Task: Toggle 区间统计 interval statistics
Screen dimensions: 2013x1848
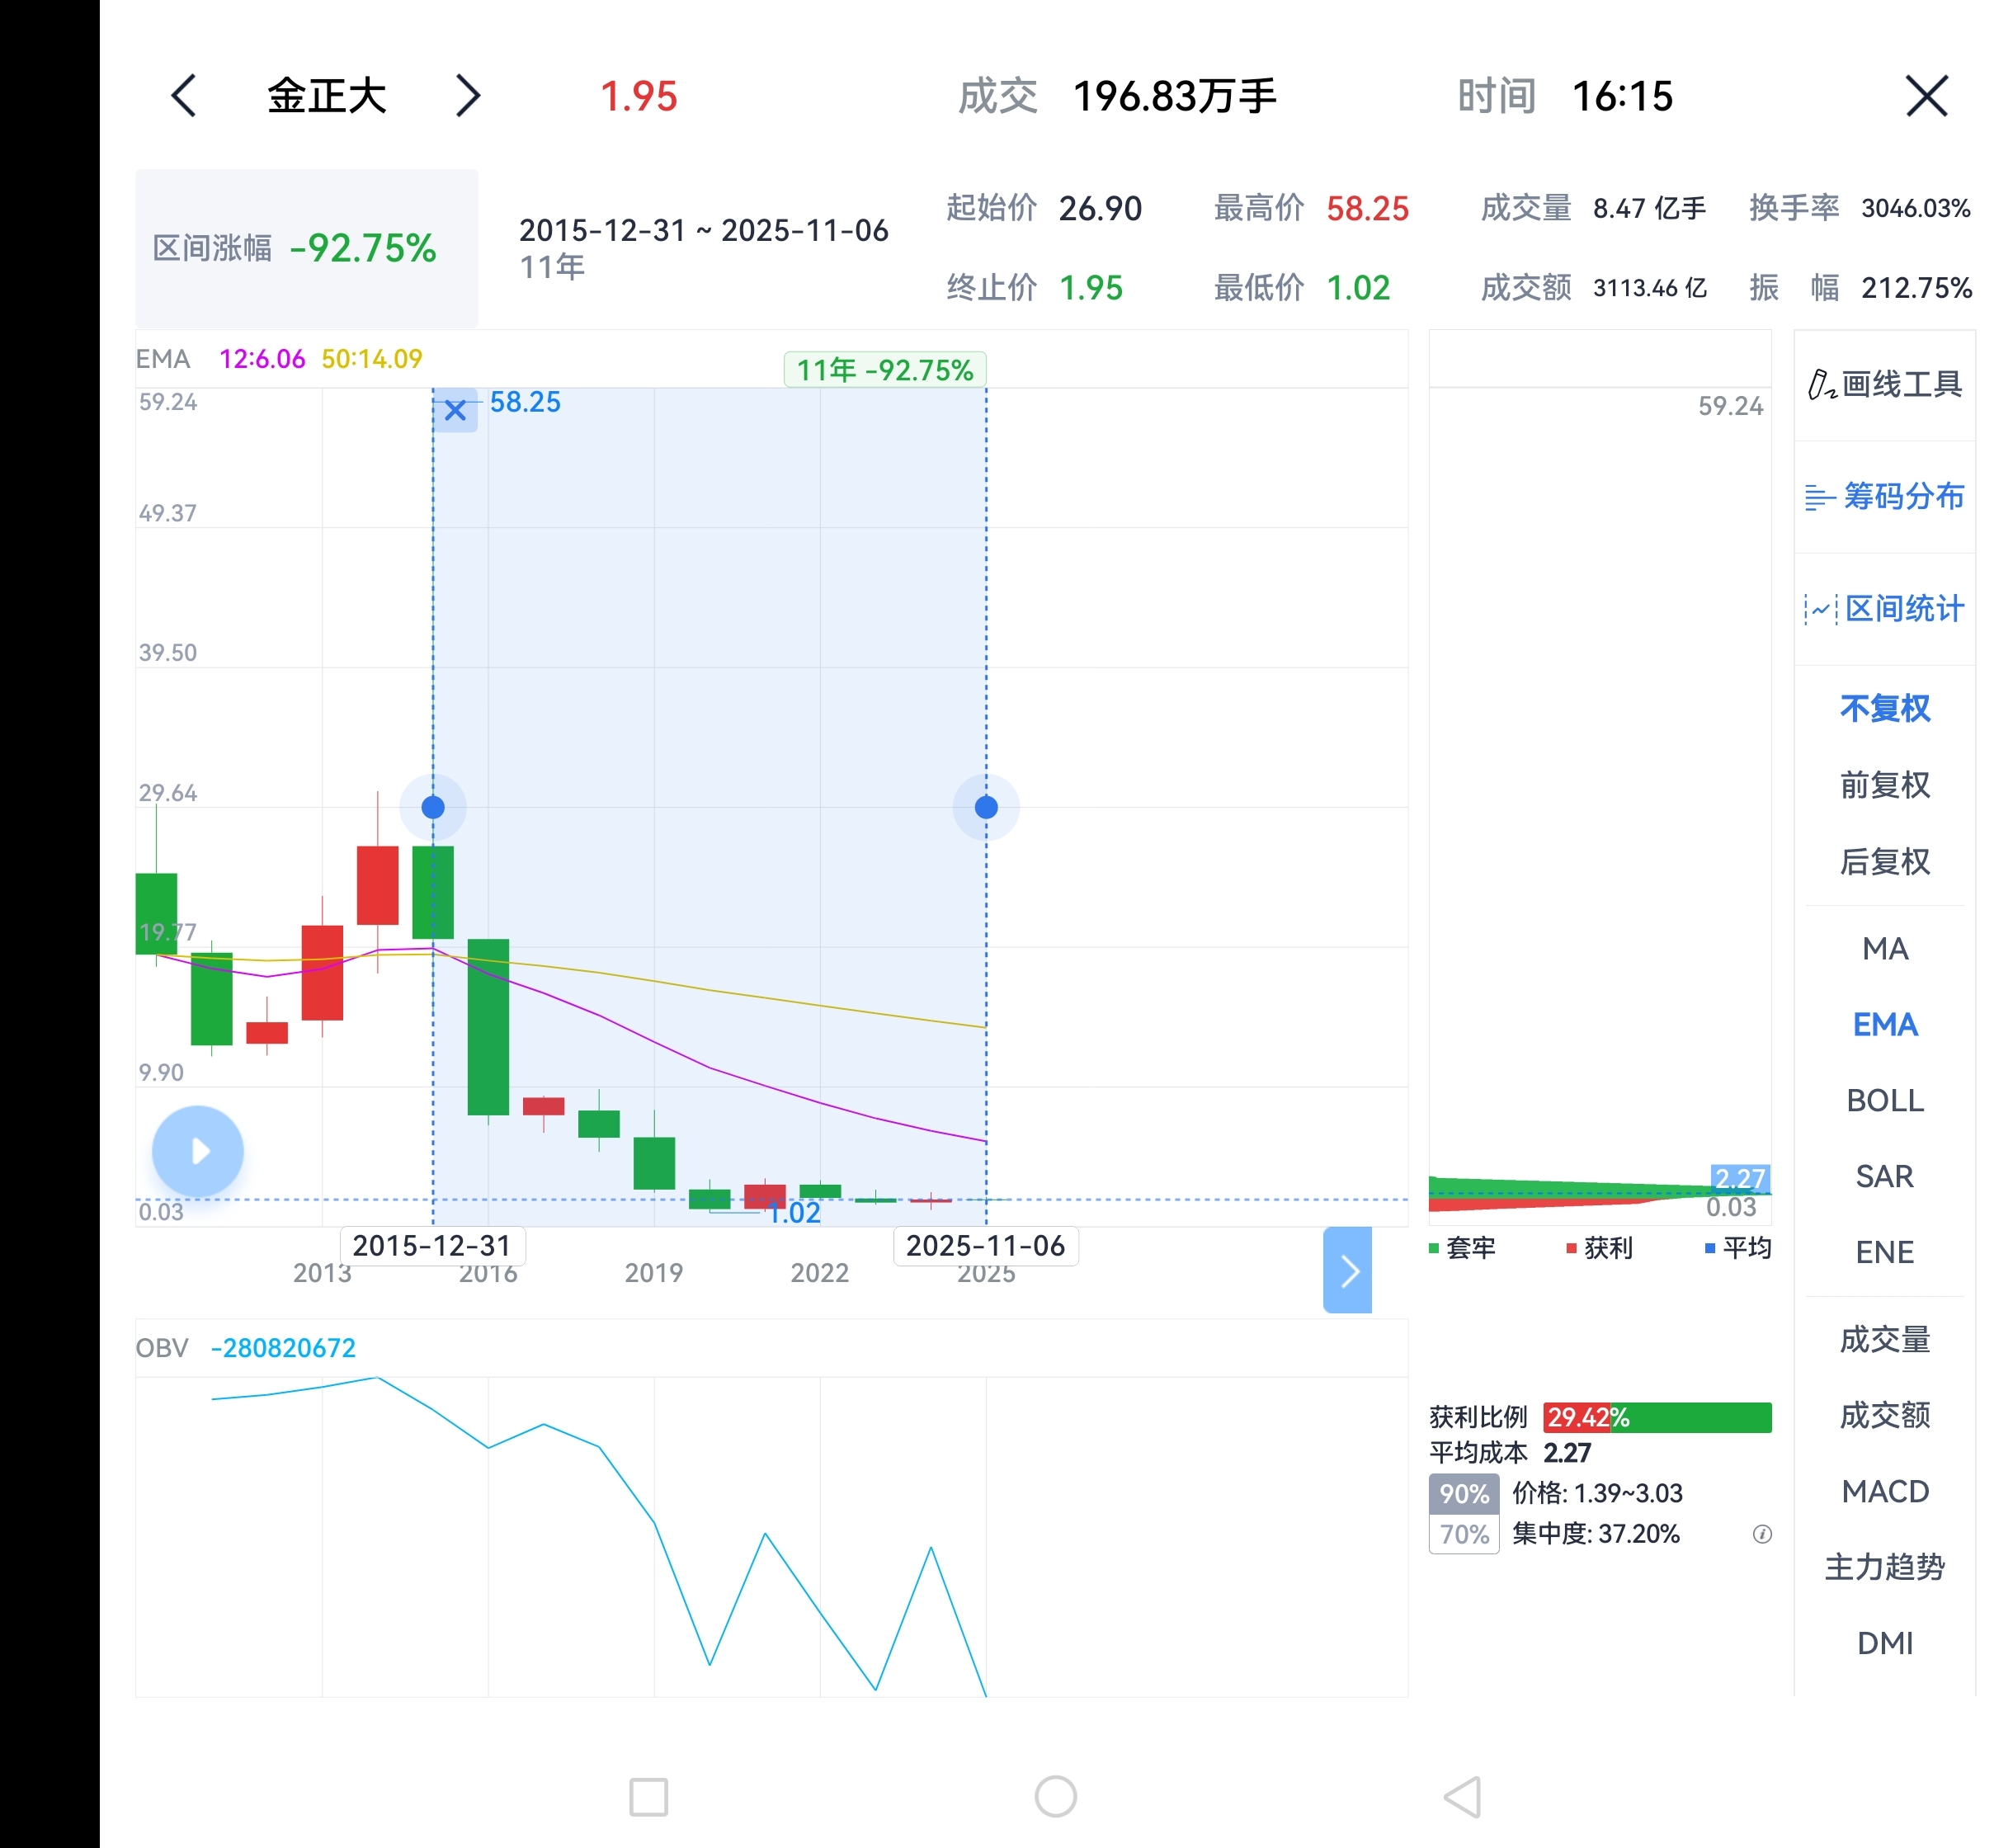Action: point(1884,608)
